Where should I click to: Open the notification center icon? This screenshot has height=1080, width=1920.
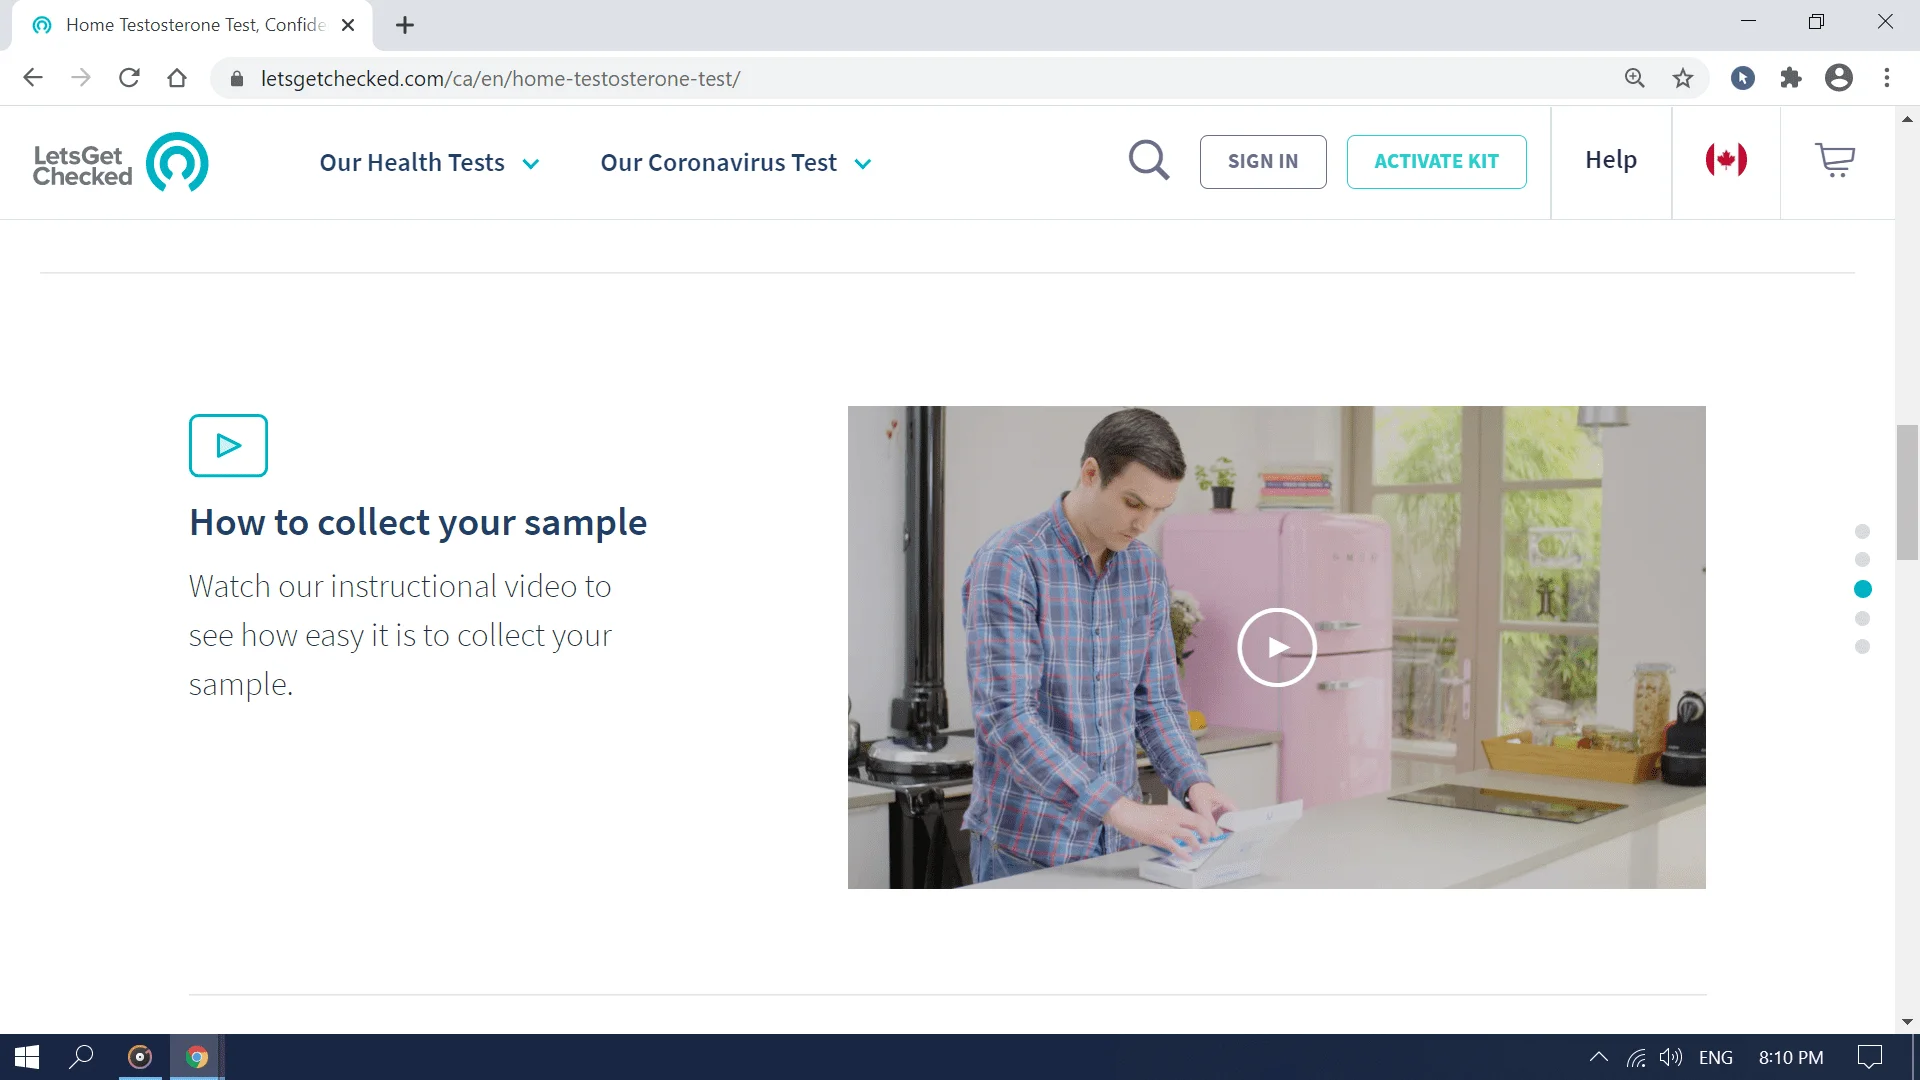coord(1869,1057)
